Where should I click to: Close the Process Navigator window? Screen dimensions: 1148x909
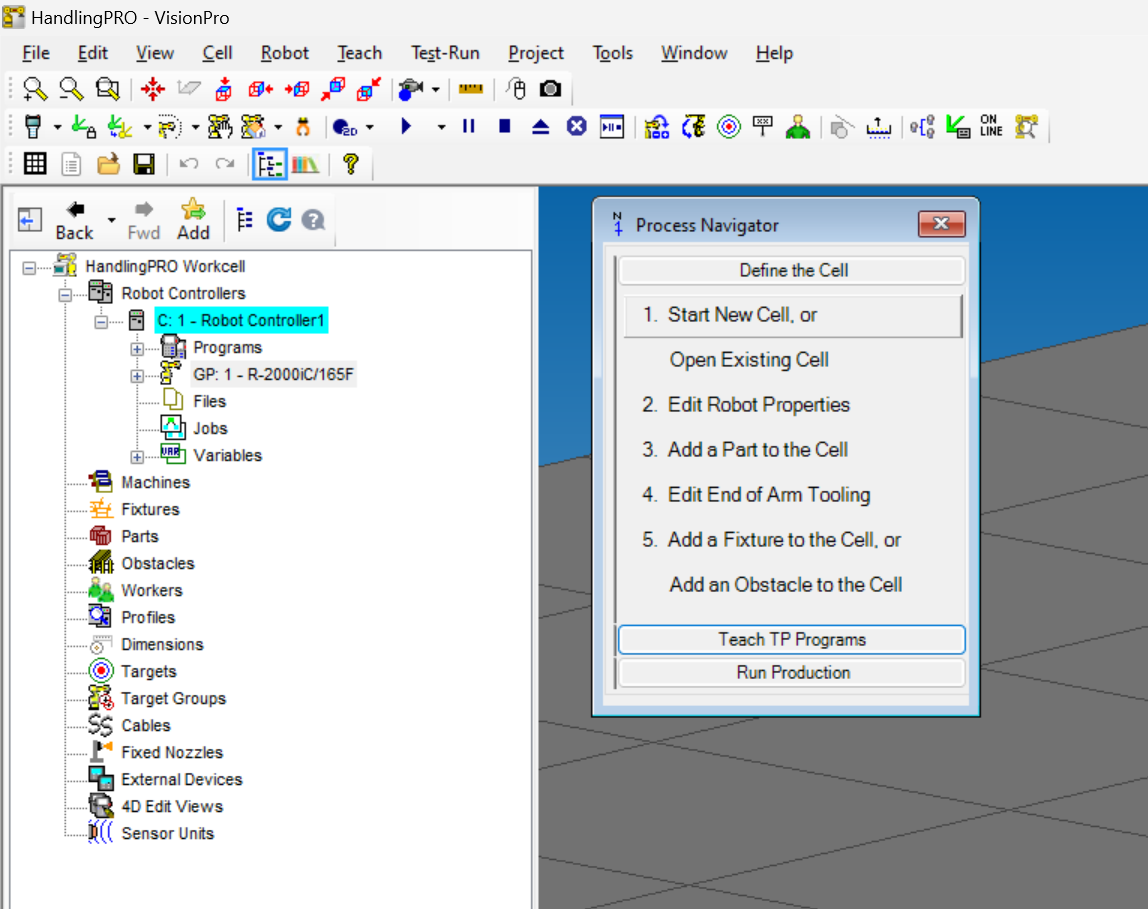[x=942, y=224]
